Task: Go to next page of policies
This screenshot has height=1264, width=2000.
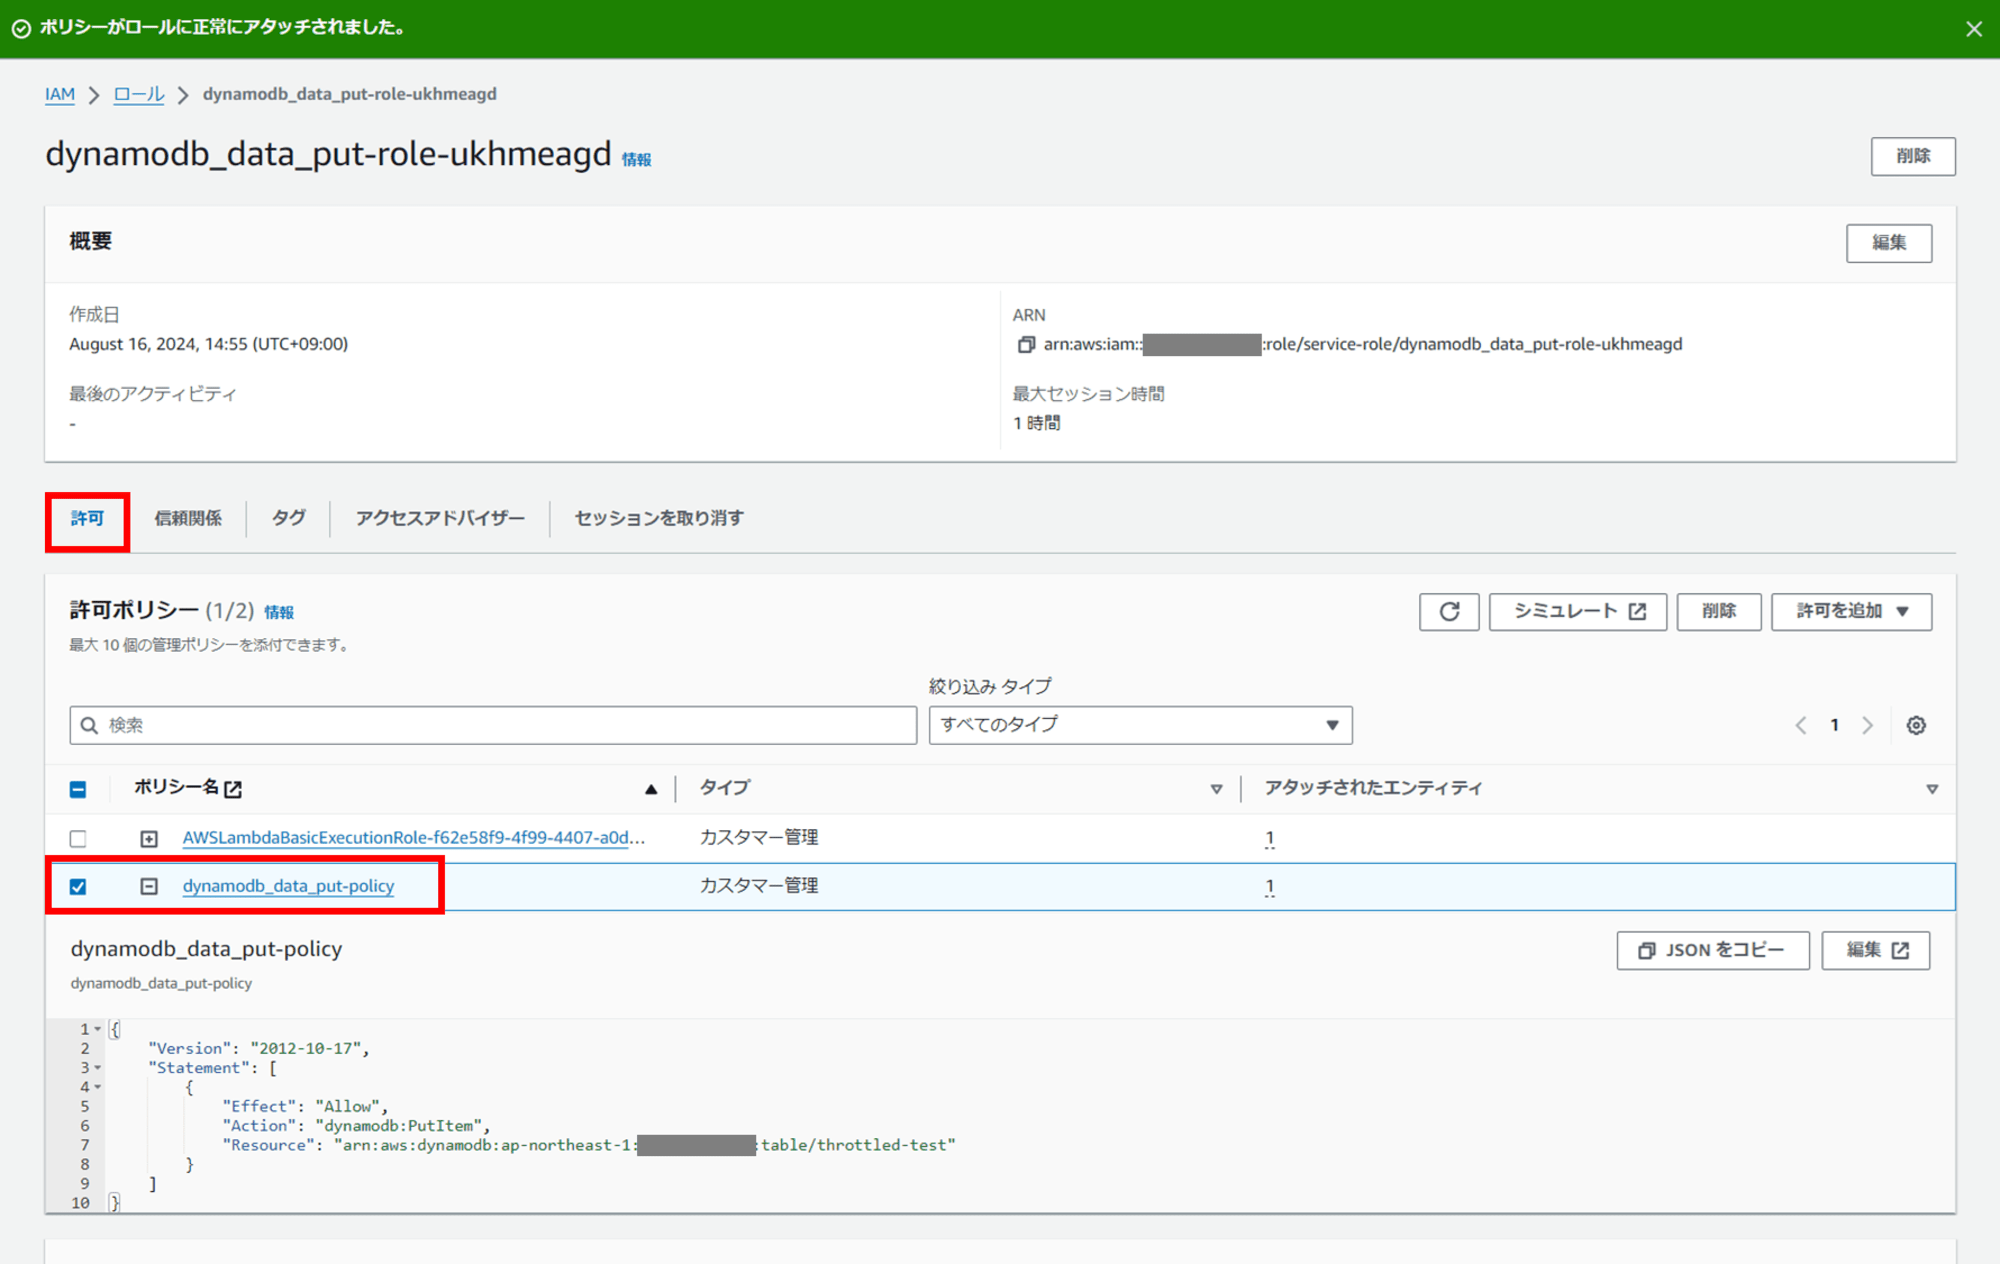Action: click(x=1867, y=725)
